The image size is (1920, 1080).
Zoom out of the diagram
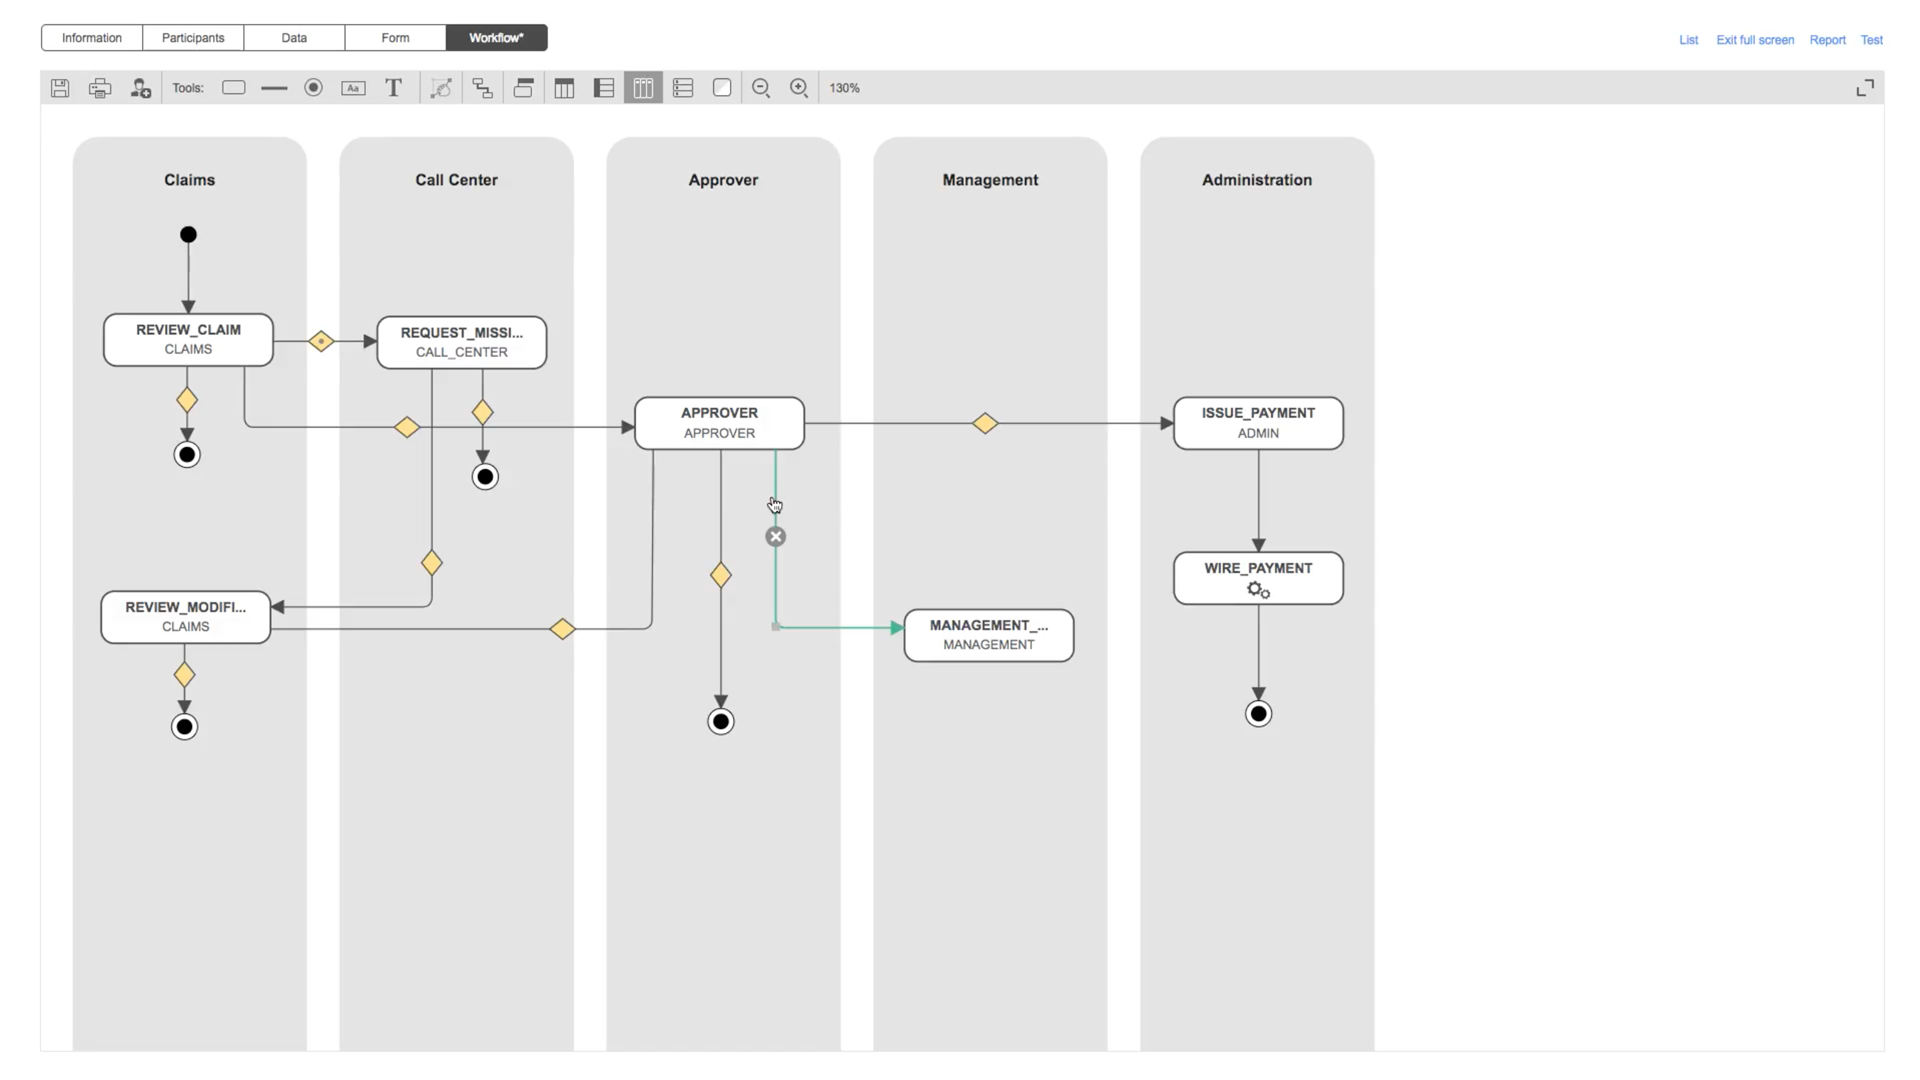click(761, 87)
